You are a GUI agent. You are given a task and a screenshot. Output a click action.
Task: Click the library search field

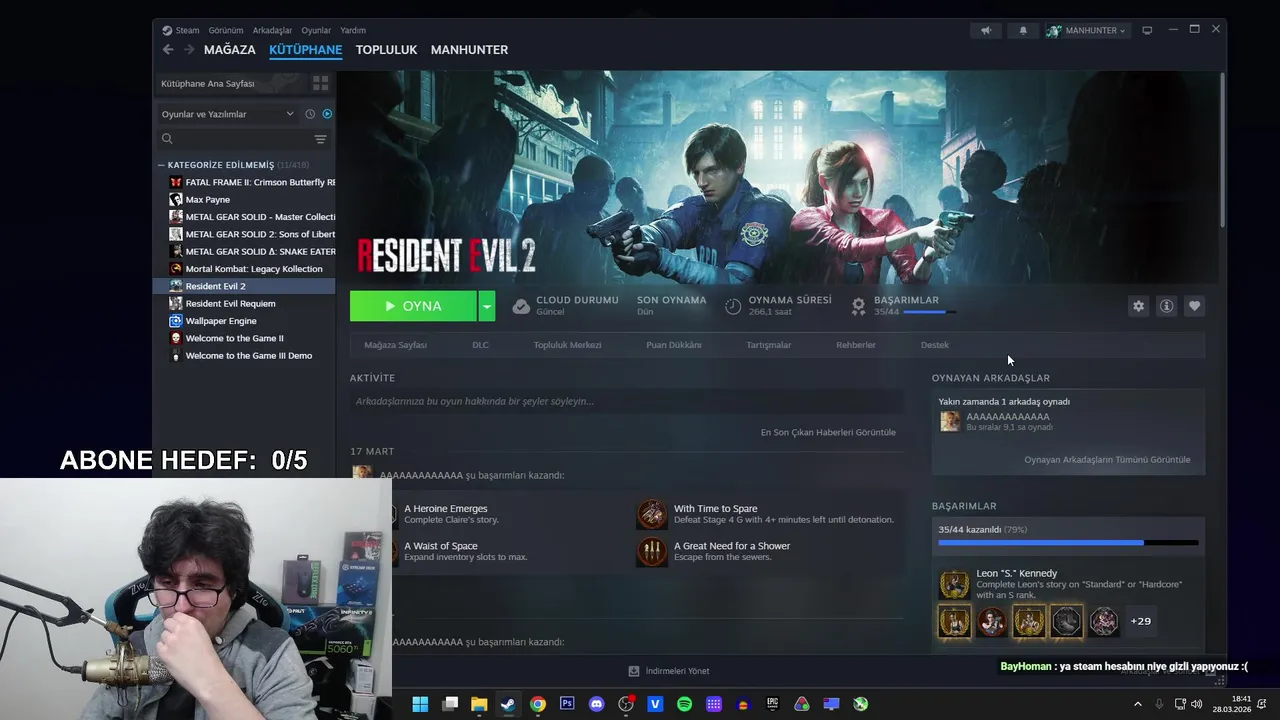pos(233,139)
